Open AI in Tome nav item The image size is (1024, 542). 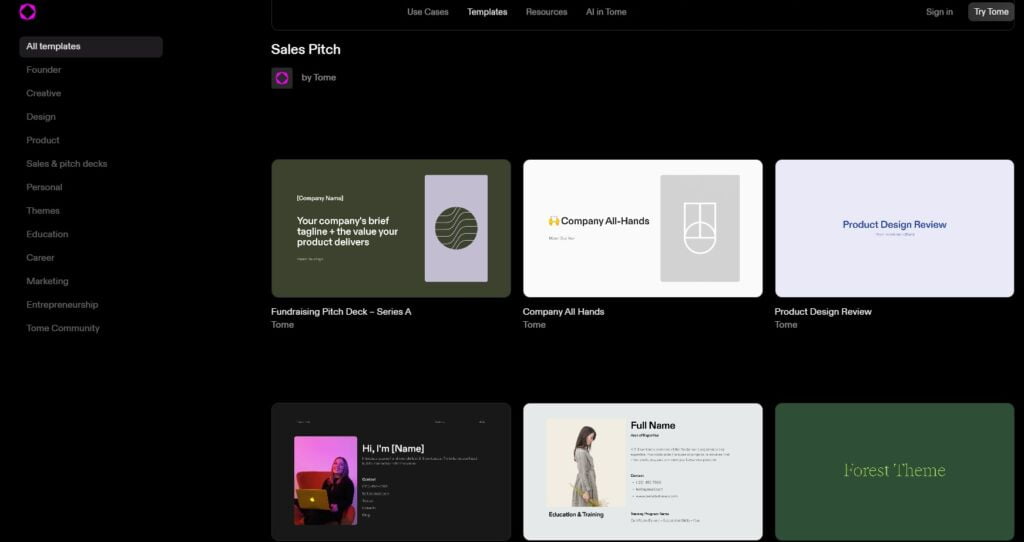[606, 12]
